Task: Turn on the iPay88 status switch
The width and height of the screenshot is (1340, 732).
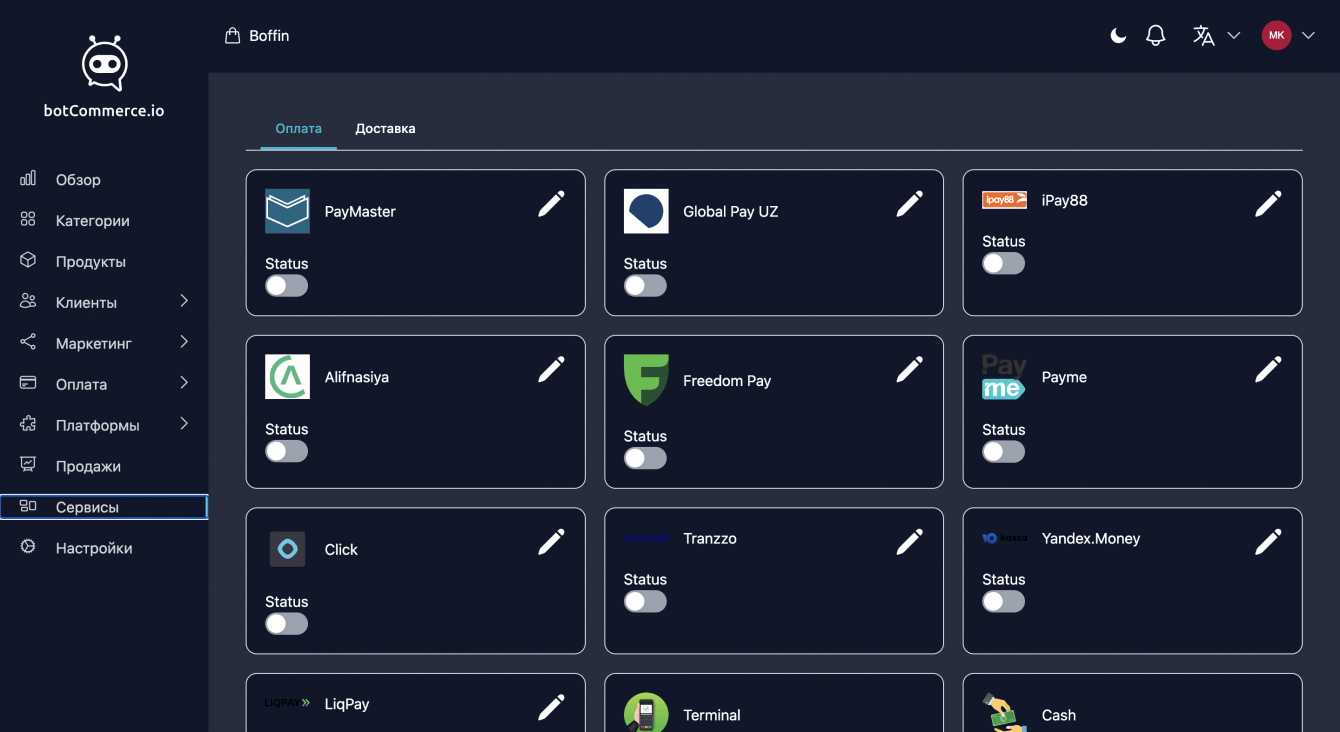Action: tap(1004, 263)
